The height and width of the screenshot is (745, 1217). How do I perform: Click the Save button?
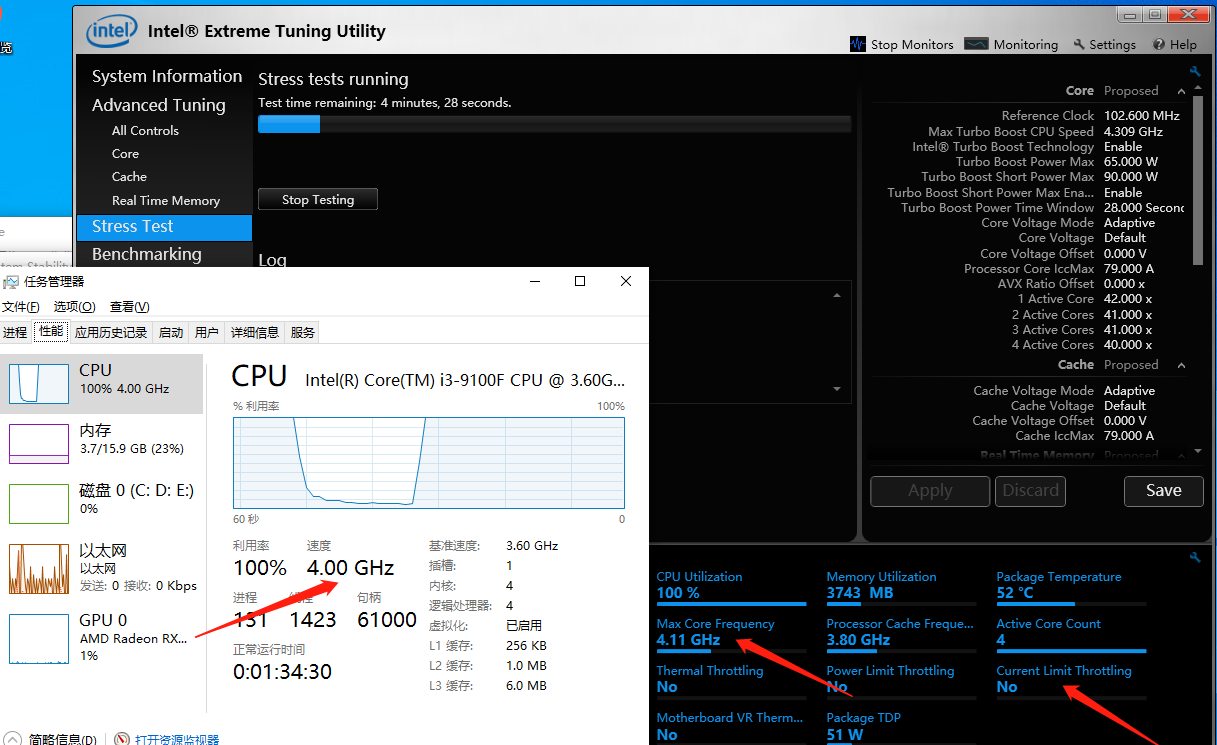tap(1163, 491)
